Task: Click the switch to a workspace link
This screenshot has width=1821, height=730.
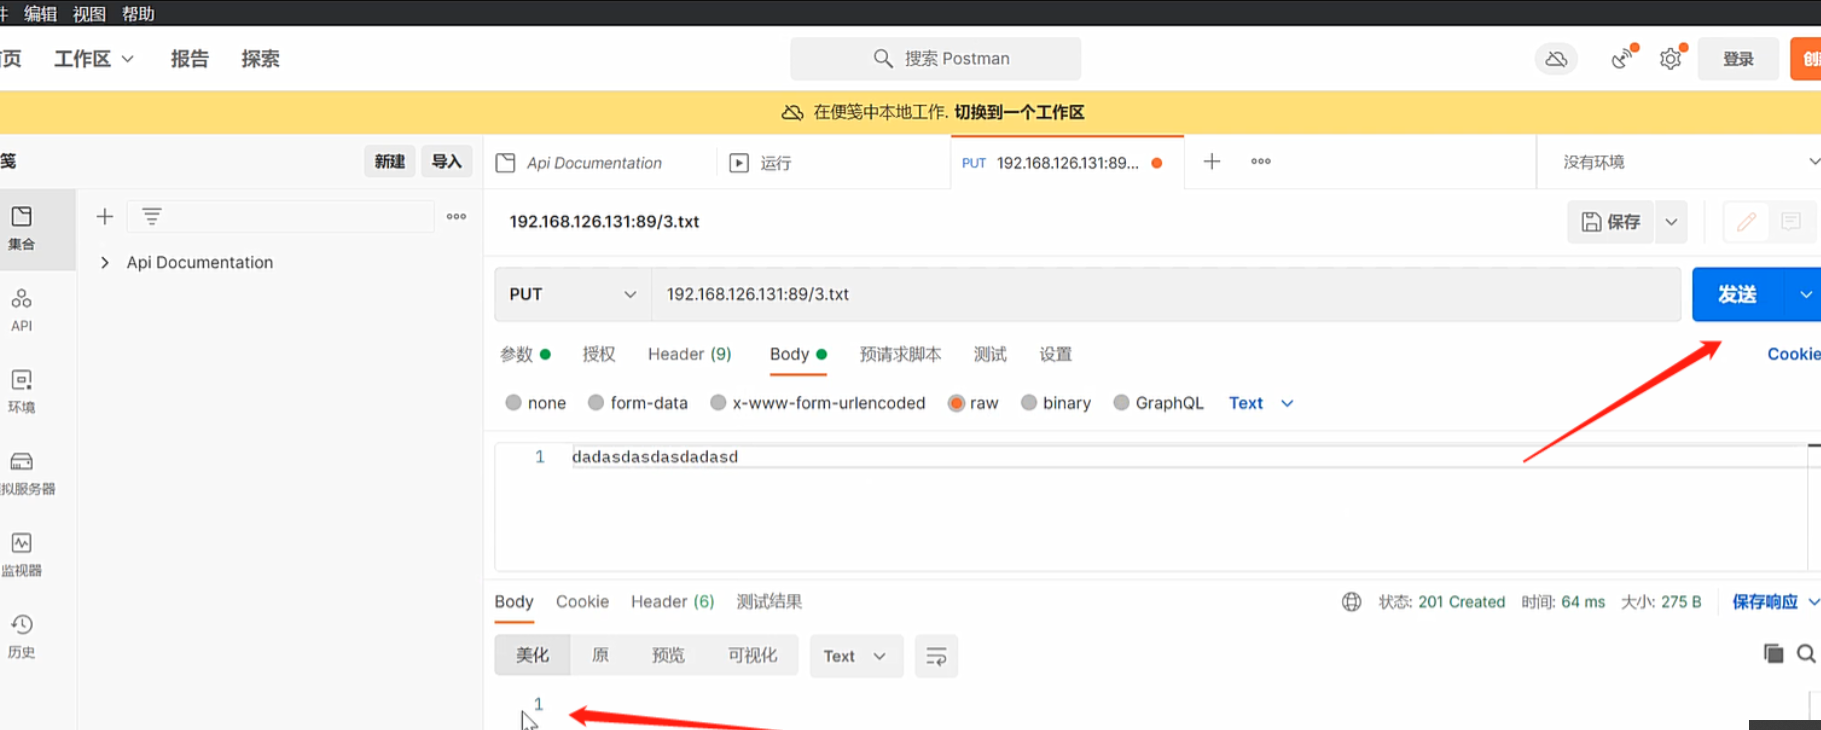Action: (x=1019, y=112)
